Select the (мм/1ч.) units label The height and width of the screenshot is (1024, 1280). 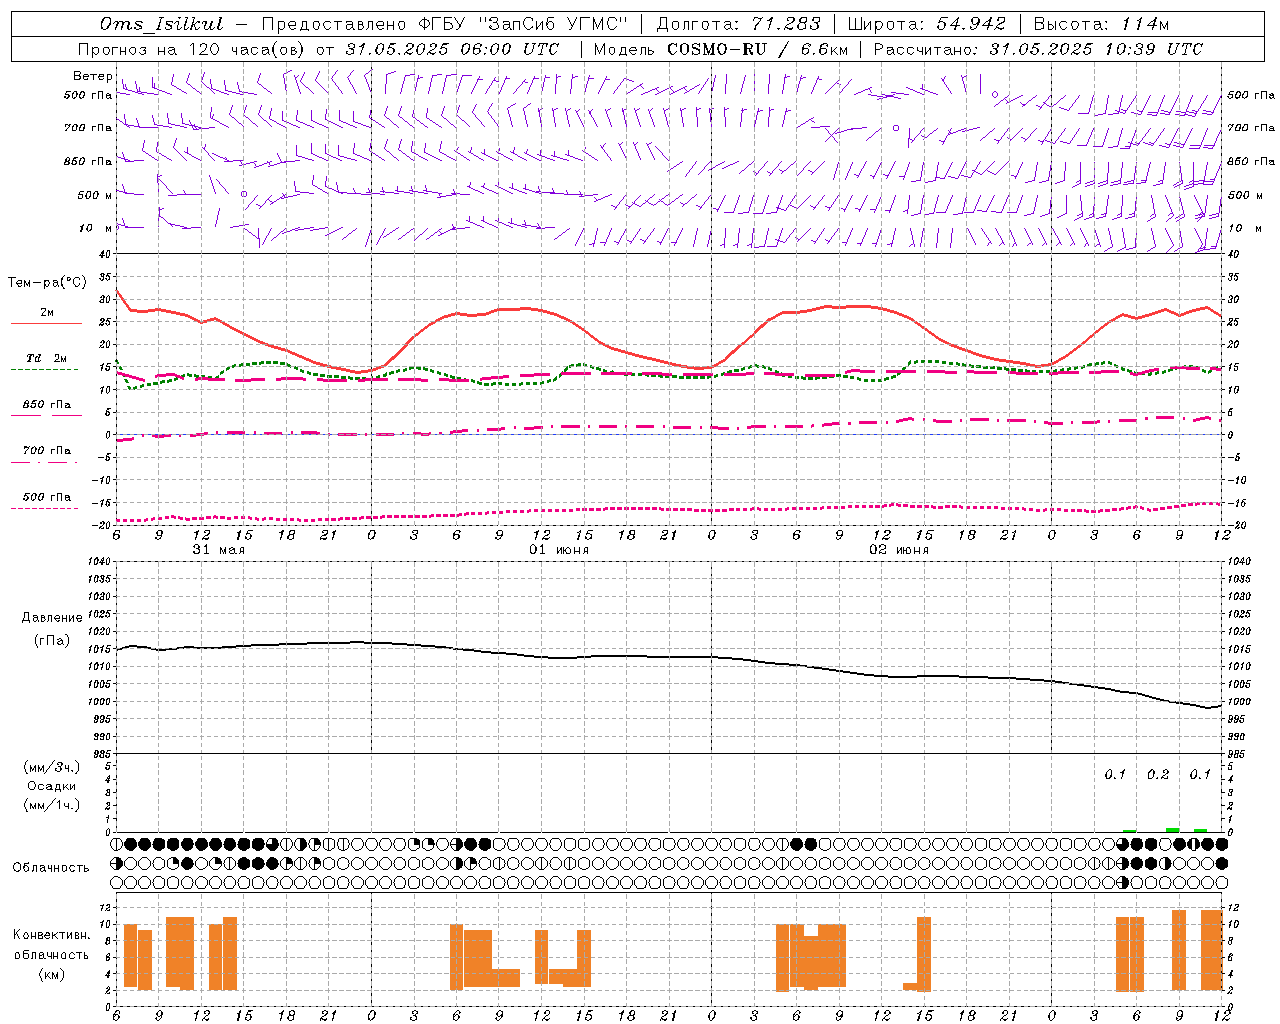tap(52, 805)
